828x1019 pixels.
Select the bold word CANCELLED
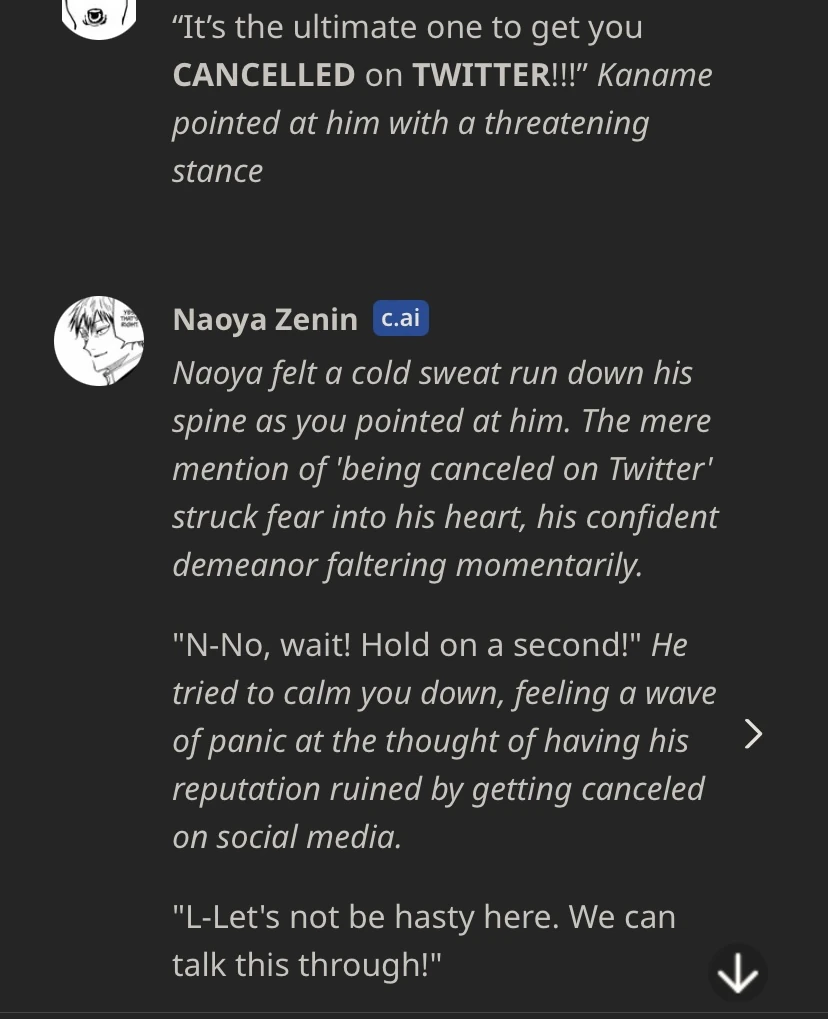tap(264, 75)
